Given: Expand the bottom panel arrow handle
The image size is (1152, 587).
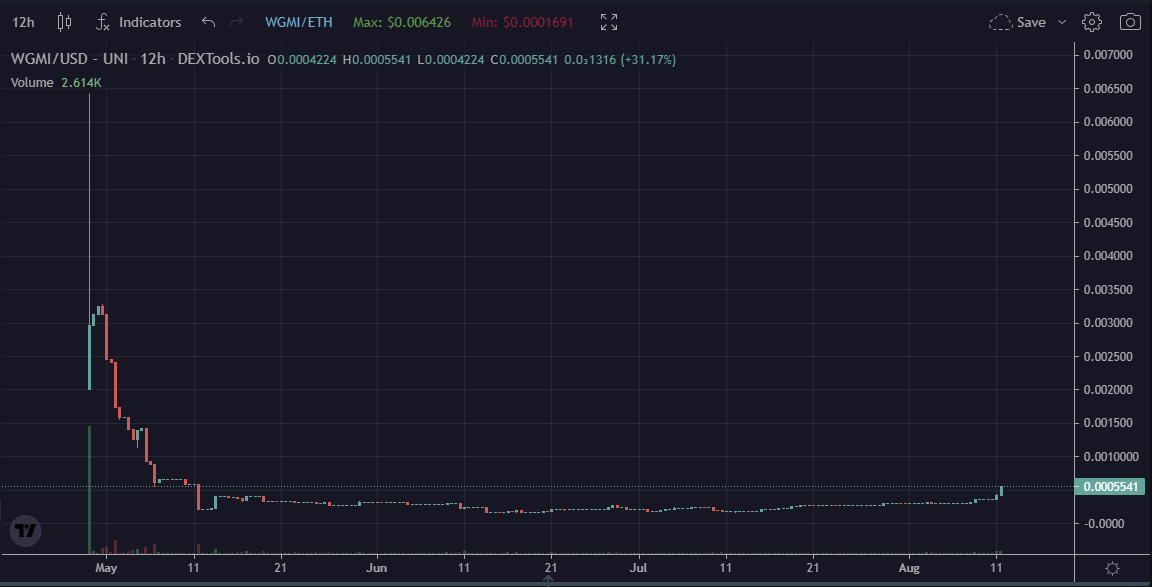Looking at the screenshot, I should [x=547, y=580].
